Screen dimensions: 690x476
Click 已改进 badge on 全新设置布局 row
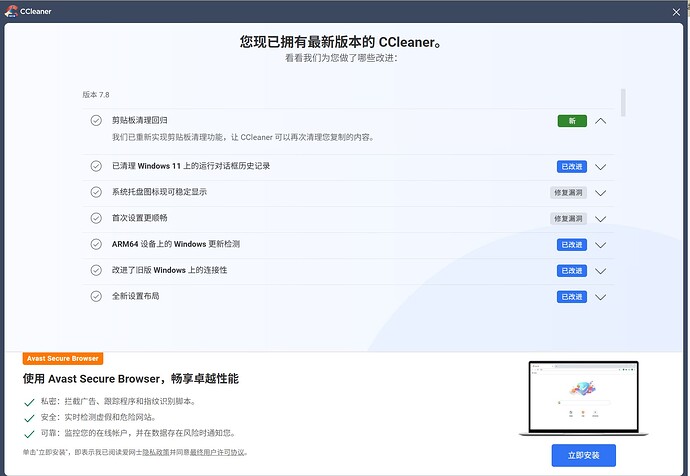coord(572,297)
